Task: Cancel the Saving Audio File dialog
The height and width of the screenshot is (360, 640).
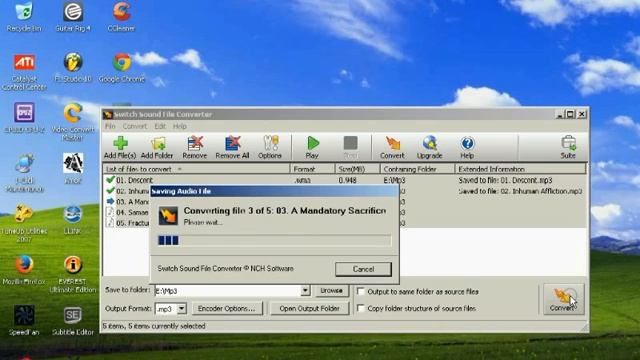Action: [x=363, y=269]
